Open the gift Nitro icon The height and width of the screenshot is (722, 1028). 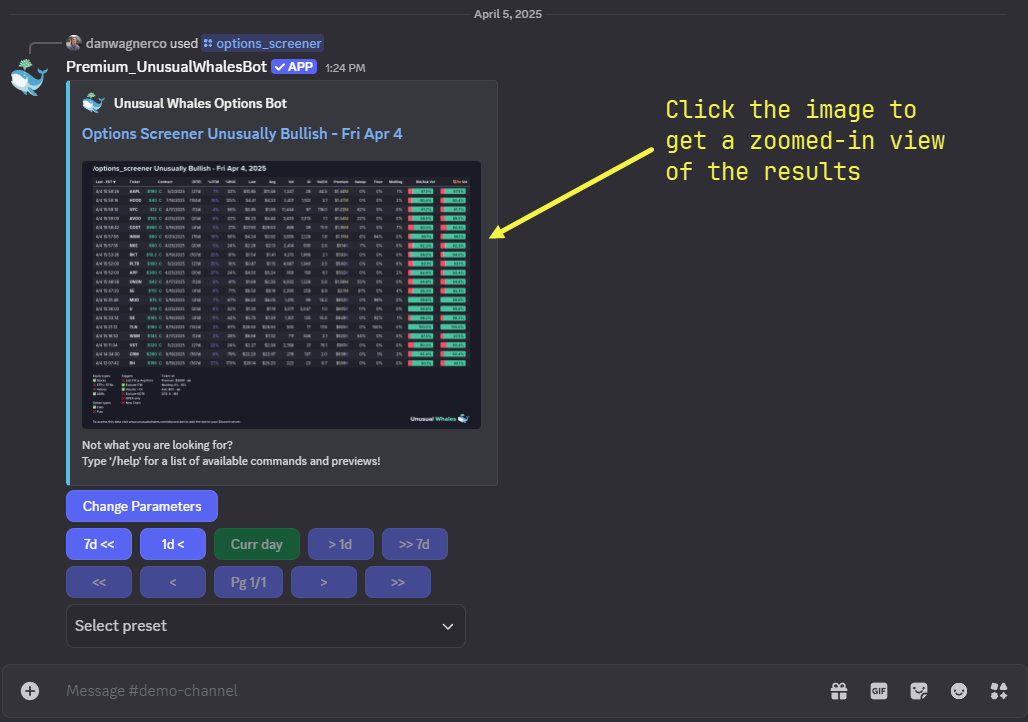[x=839, y=691]
